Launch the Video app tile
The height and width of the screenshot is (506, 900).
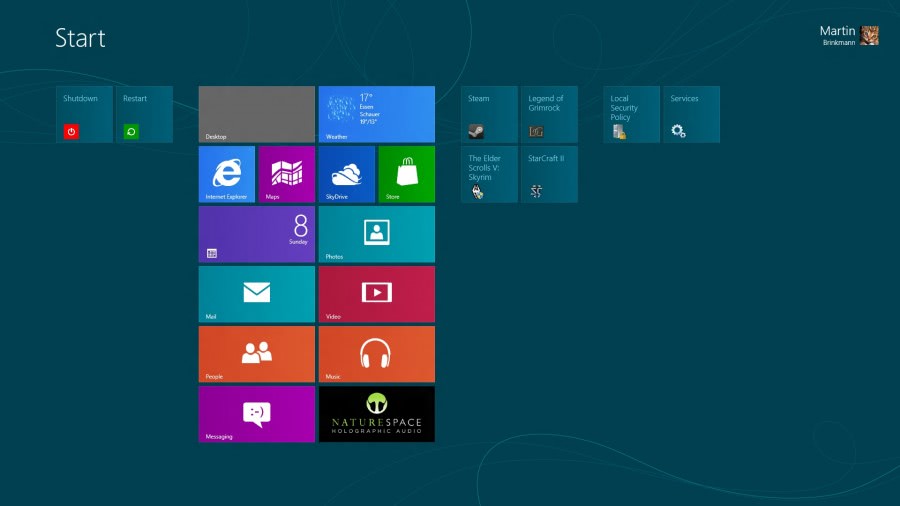pos(376,294)
